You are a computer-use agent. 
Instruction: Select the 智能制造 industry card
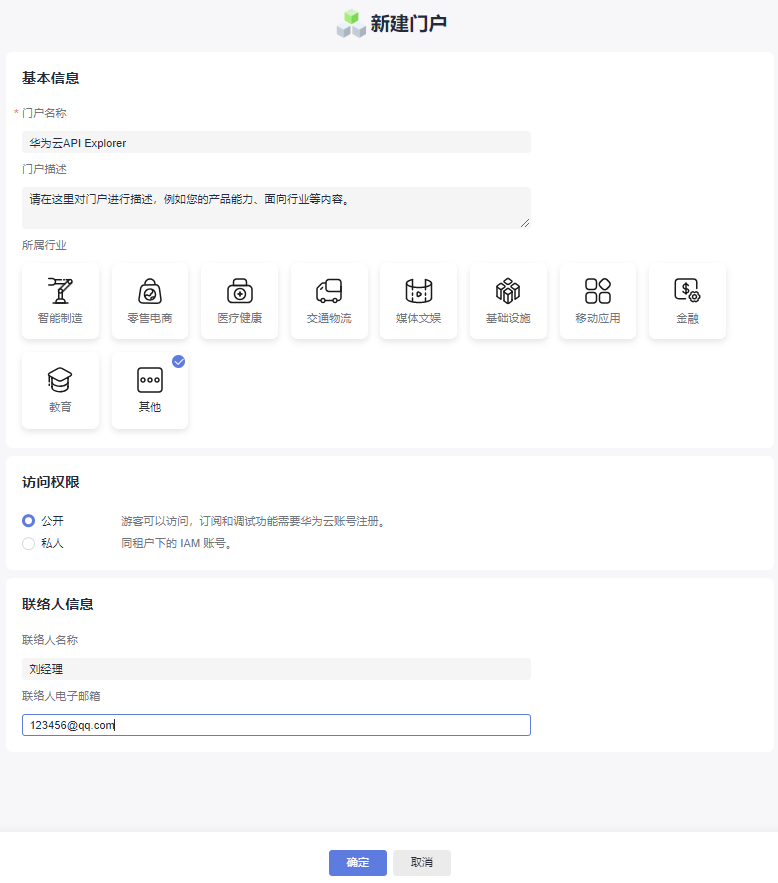coord(60,301)
